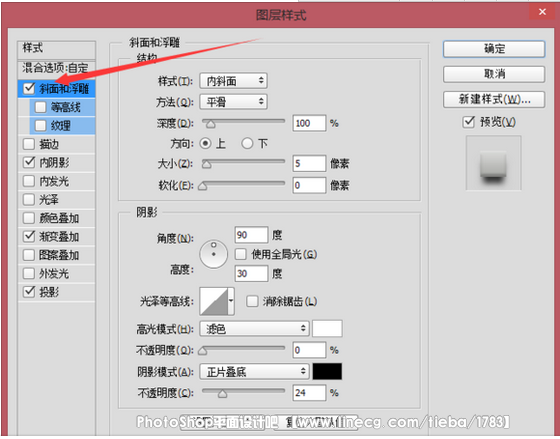This screenshot has width=560, height=439.
Task: Uncheck the 投影 effect checkbox
Action: point(29,292)
